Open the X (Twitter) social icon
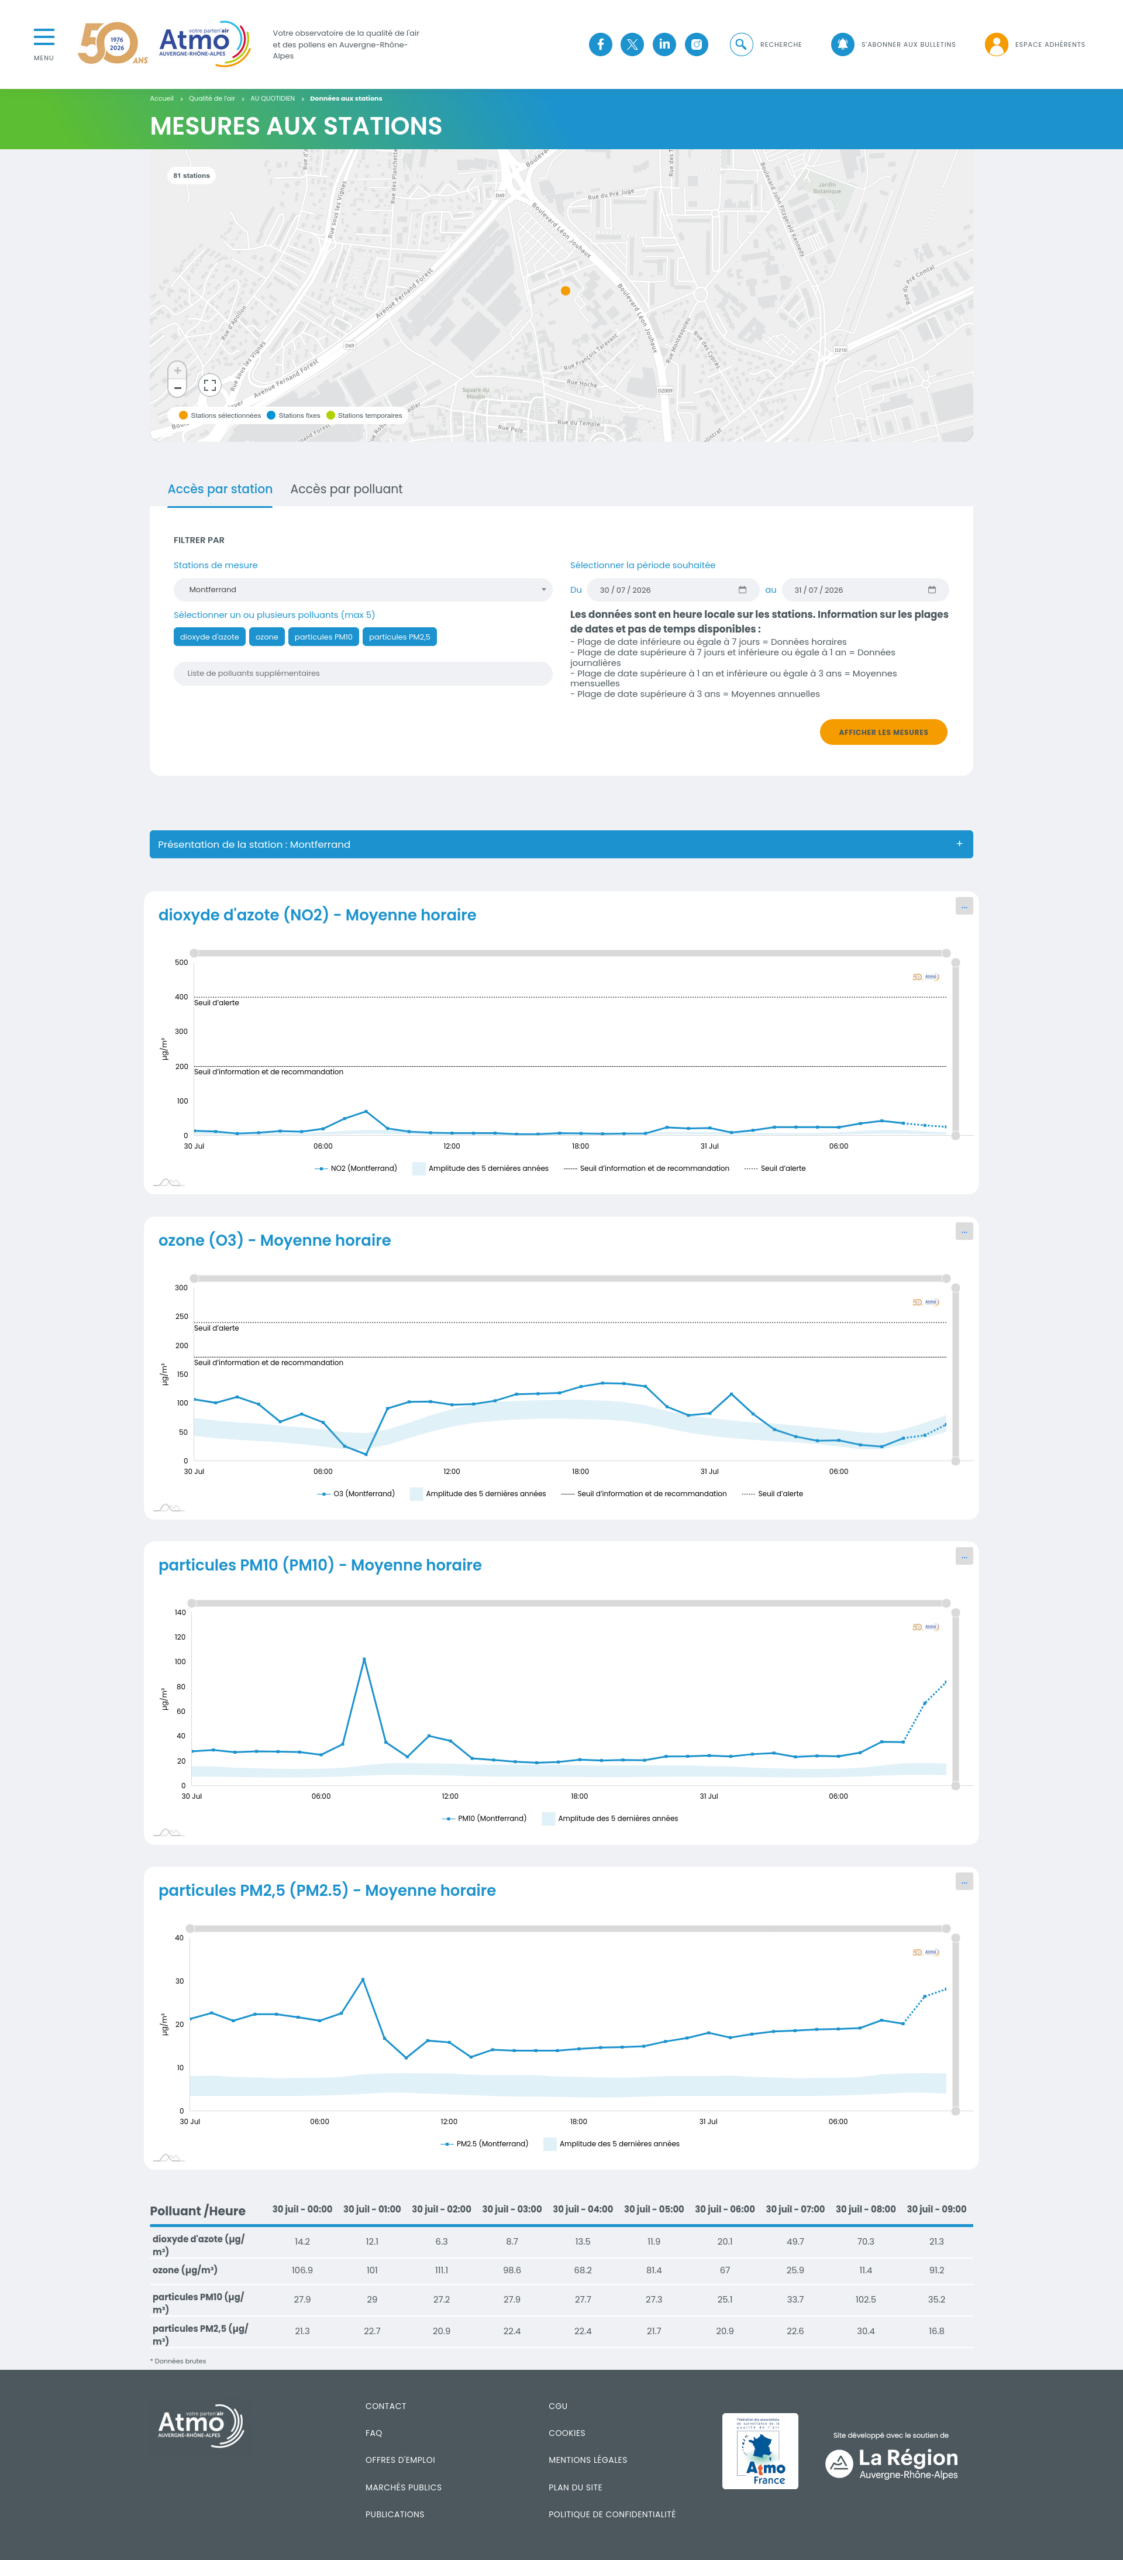The width and height of the screenshot is (1123, 2560). coord(632,44)
